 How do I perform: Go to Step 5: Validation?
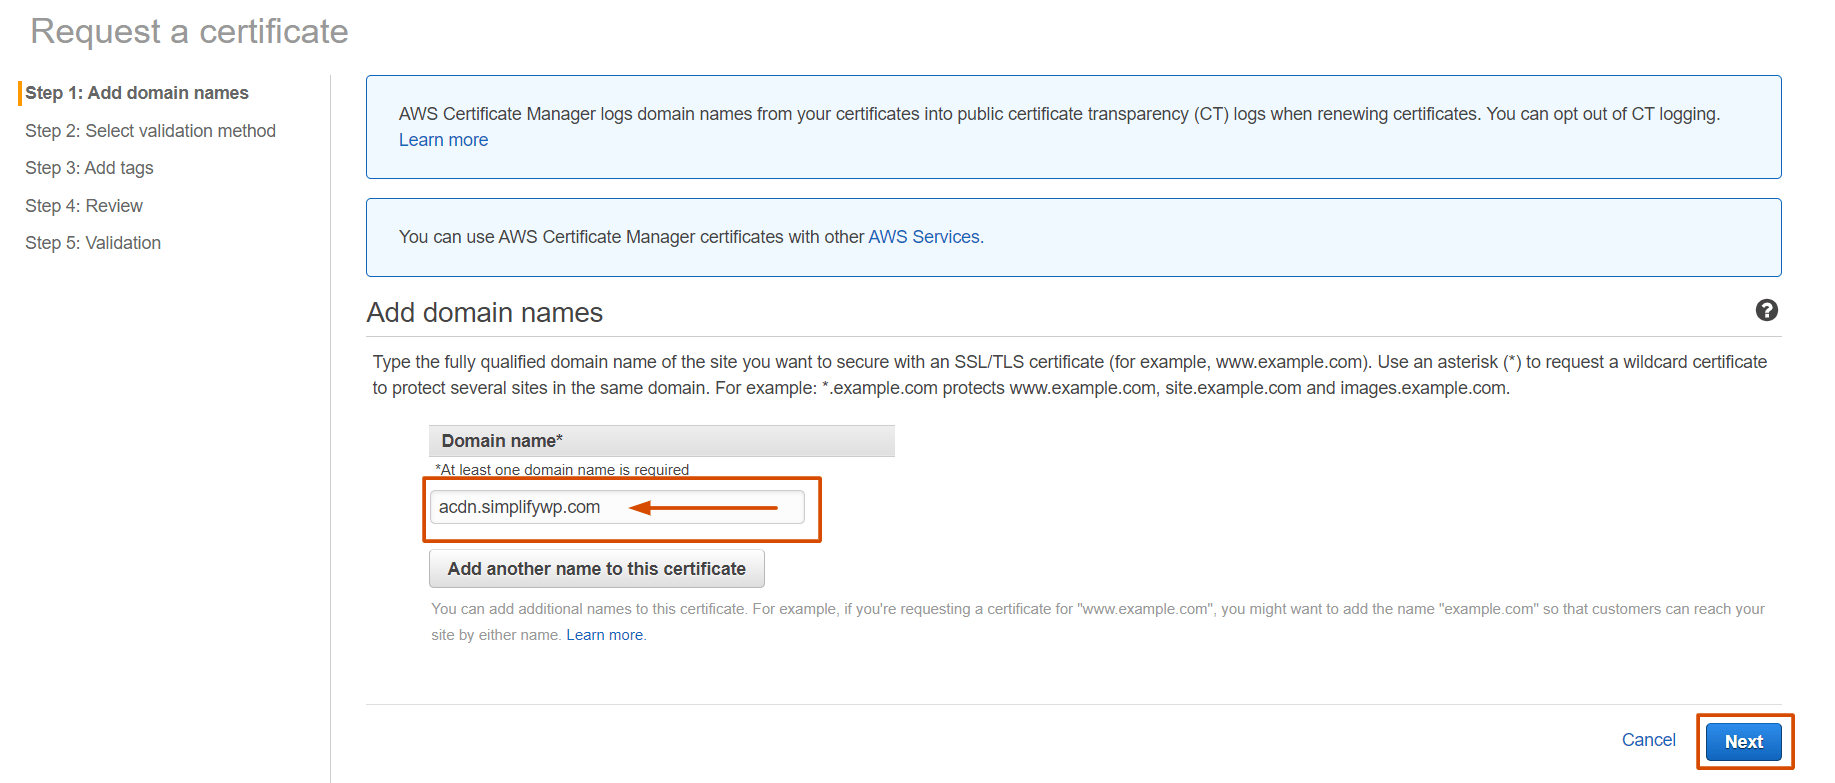93,243
